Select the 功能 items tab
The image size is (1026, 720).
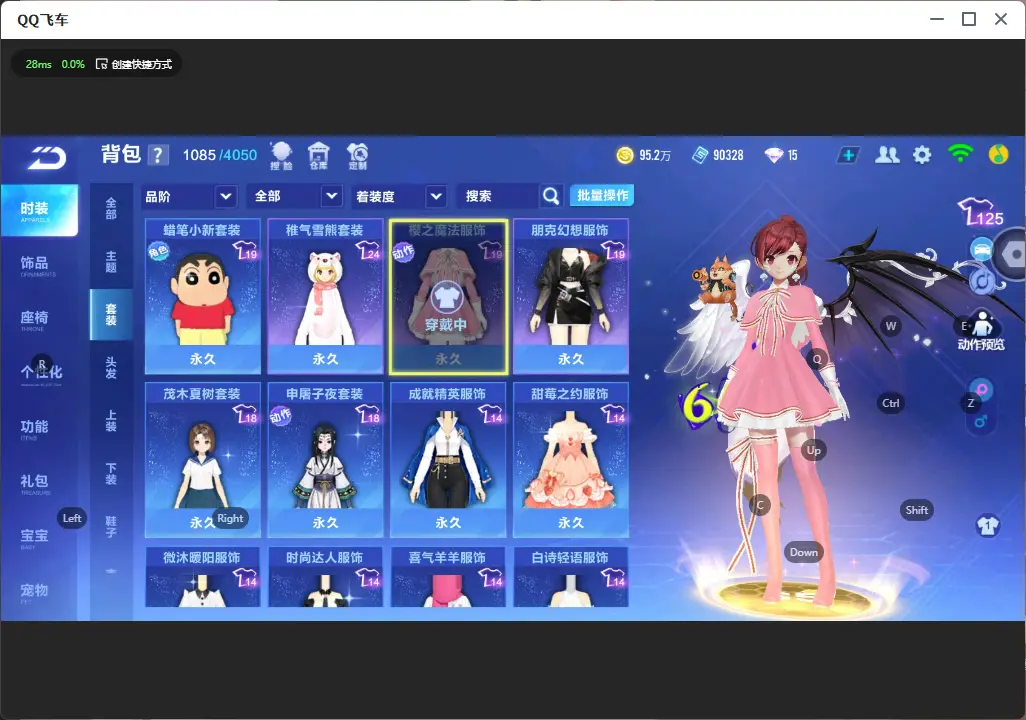pyautogui.click(x=35, y=429)
